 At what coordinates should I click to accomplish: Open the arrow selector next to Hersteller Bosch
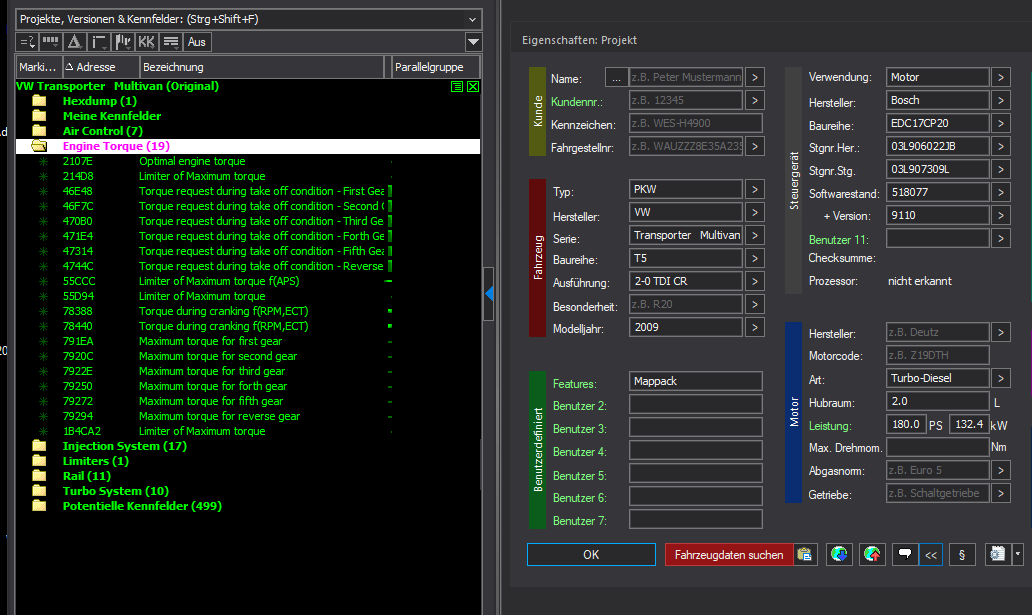pos(1001,100)
